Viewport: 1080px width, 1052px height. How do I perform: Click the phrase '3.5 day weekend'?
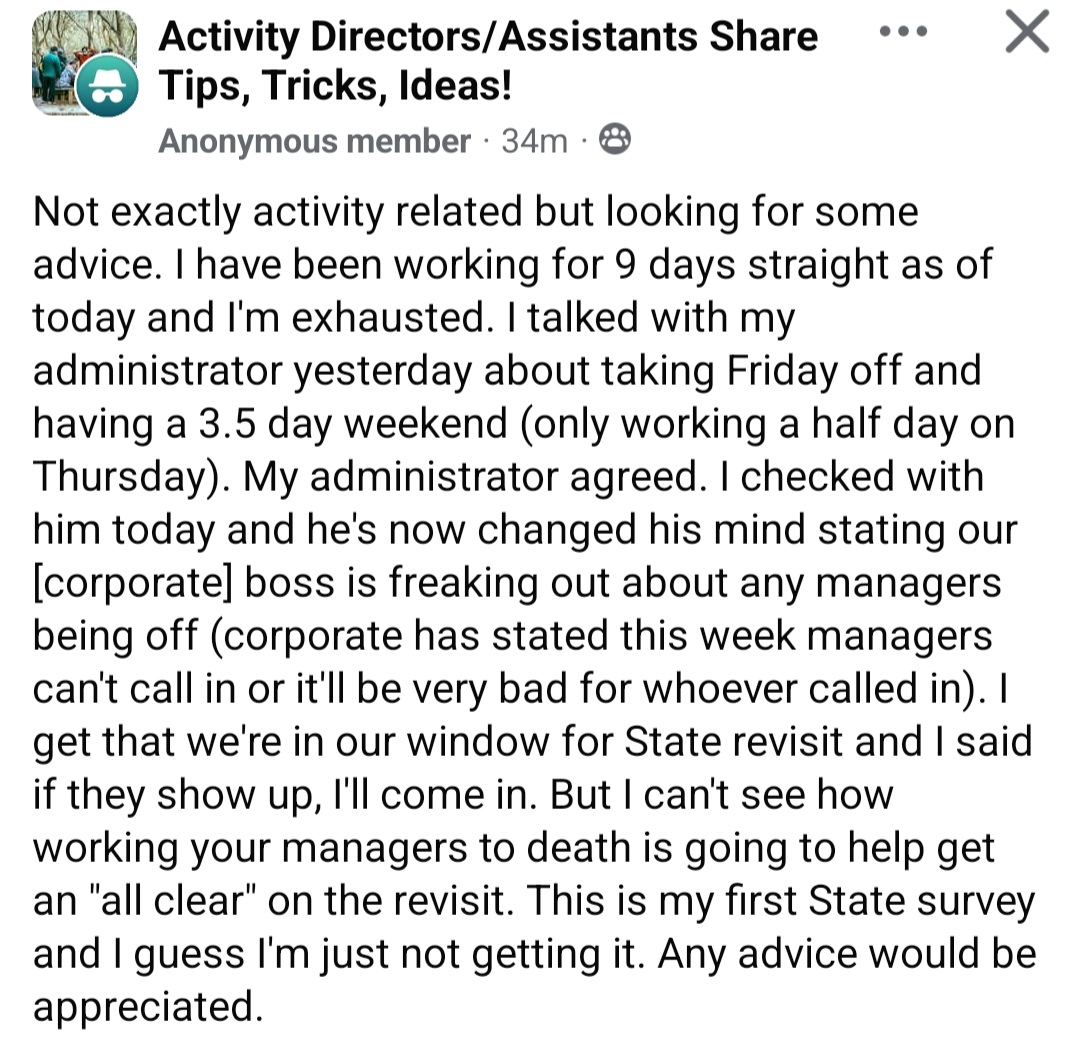point(353,424)
